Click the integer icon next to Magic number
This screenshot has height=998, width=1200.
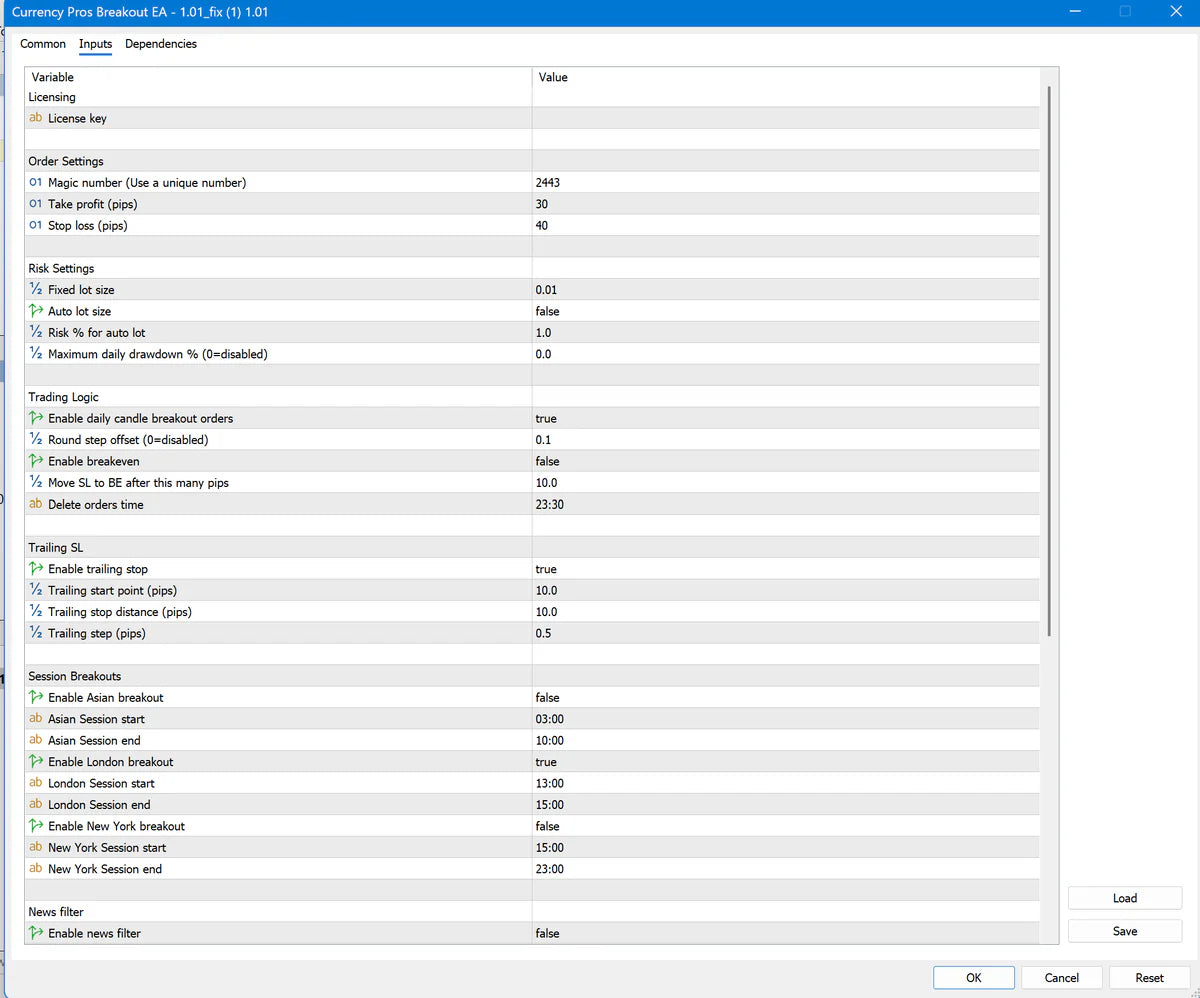coord(36,183)
